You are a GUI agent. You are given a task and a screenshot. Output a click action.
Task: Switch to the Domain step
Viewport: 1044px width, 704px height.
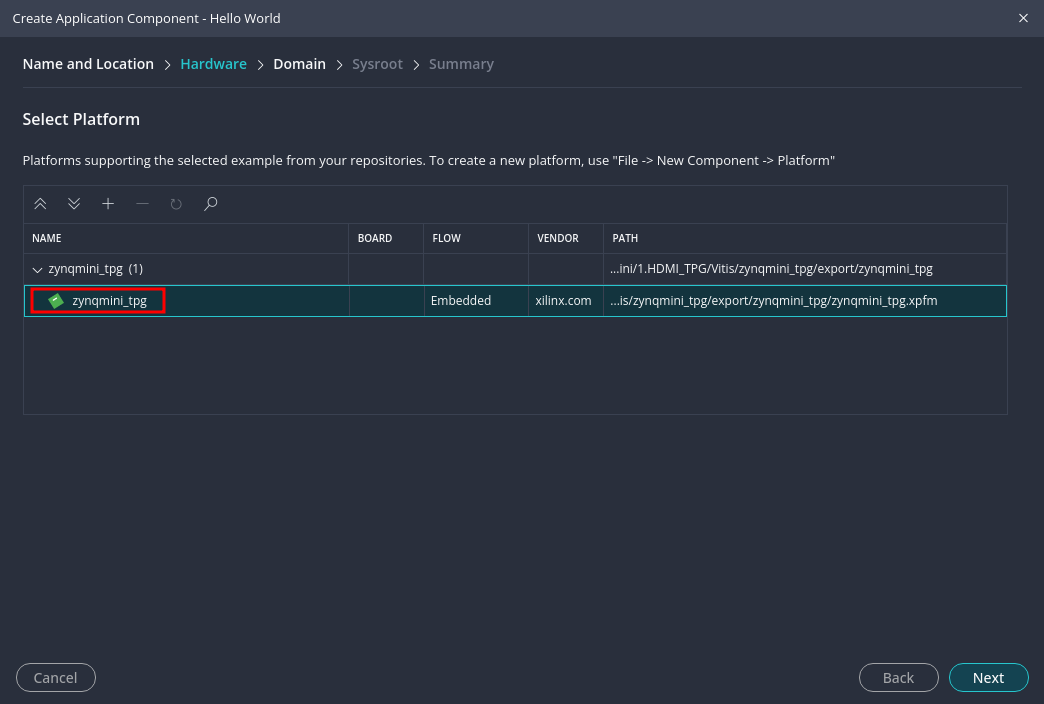(299, 64)
